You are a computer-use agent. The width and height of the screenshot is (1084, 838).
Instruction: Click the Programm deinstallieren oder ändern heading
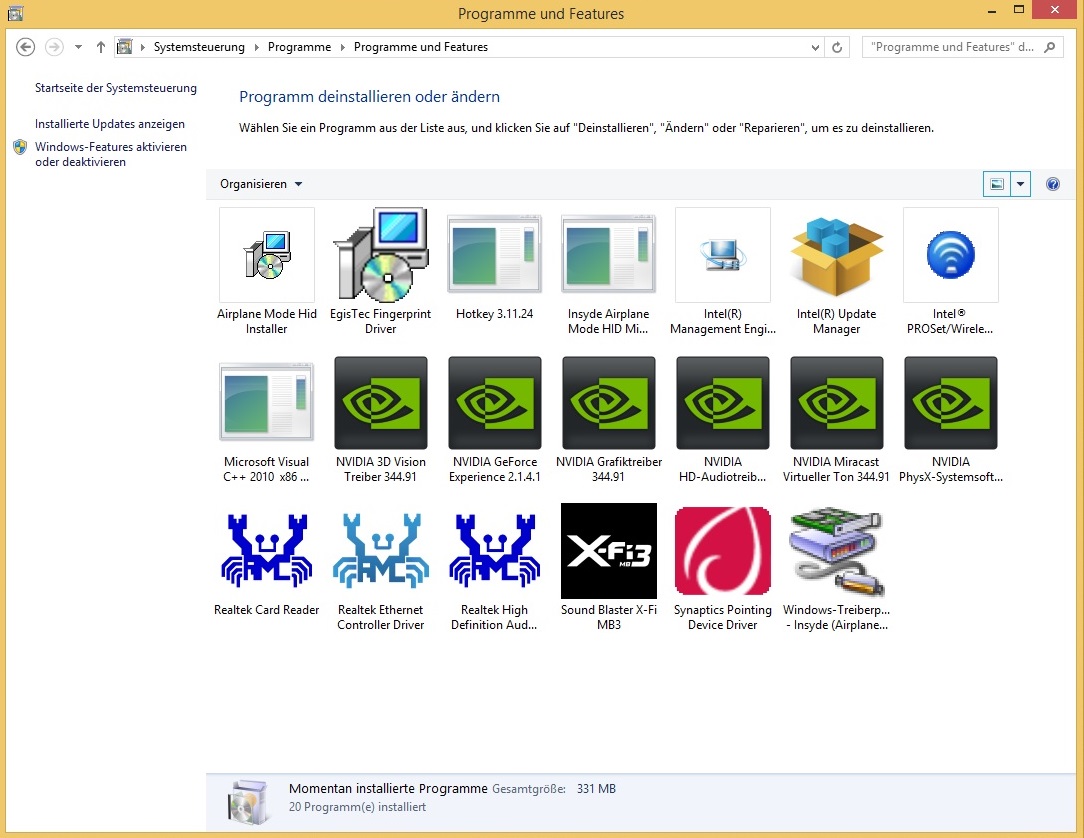[x=369, y=97]
